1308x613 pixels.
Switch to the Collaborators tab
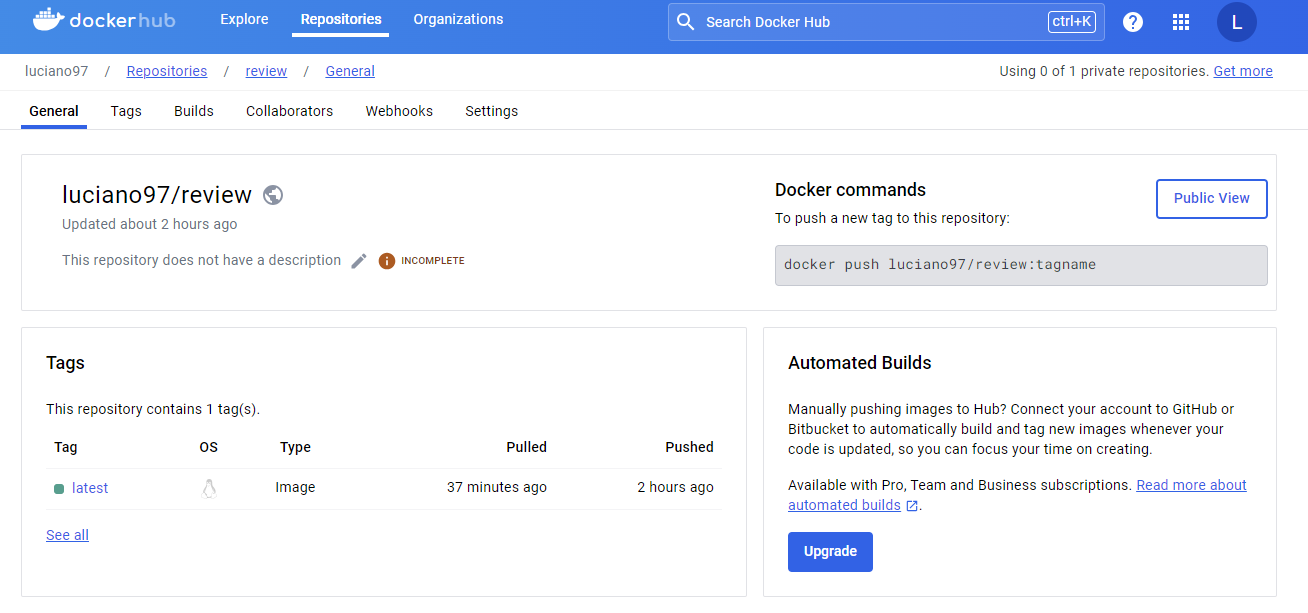(290, 111)
